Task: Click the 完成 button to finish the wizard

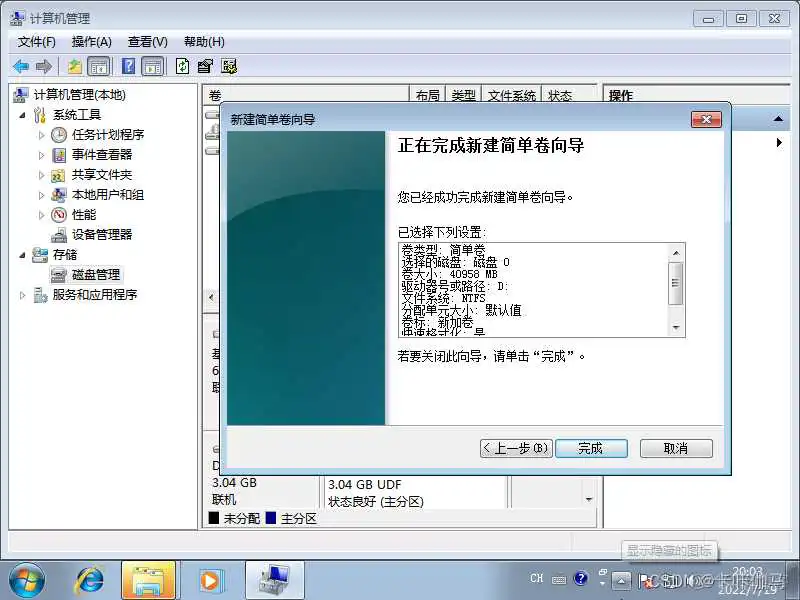Action: (x=591, y=448)
